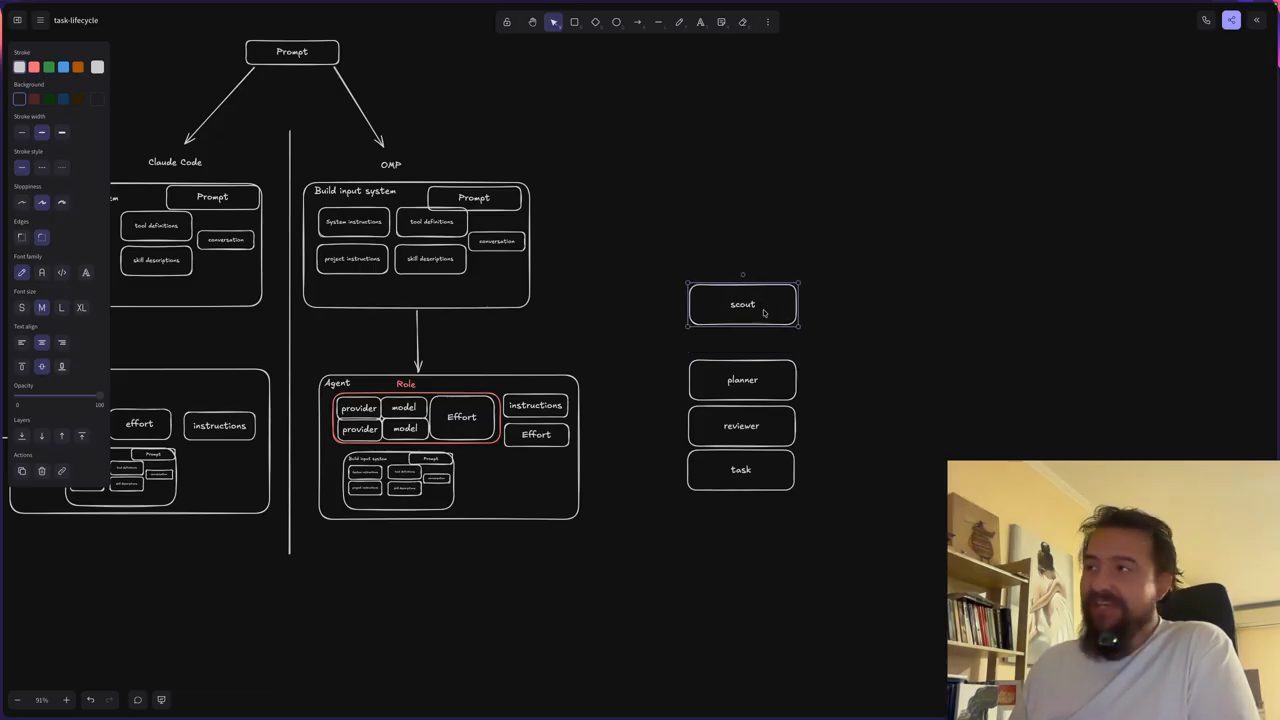1280x720 pixels.
Task: Choose the Ellipse shape tool
Action: click(616, 22)
